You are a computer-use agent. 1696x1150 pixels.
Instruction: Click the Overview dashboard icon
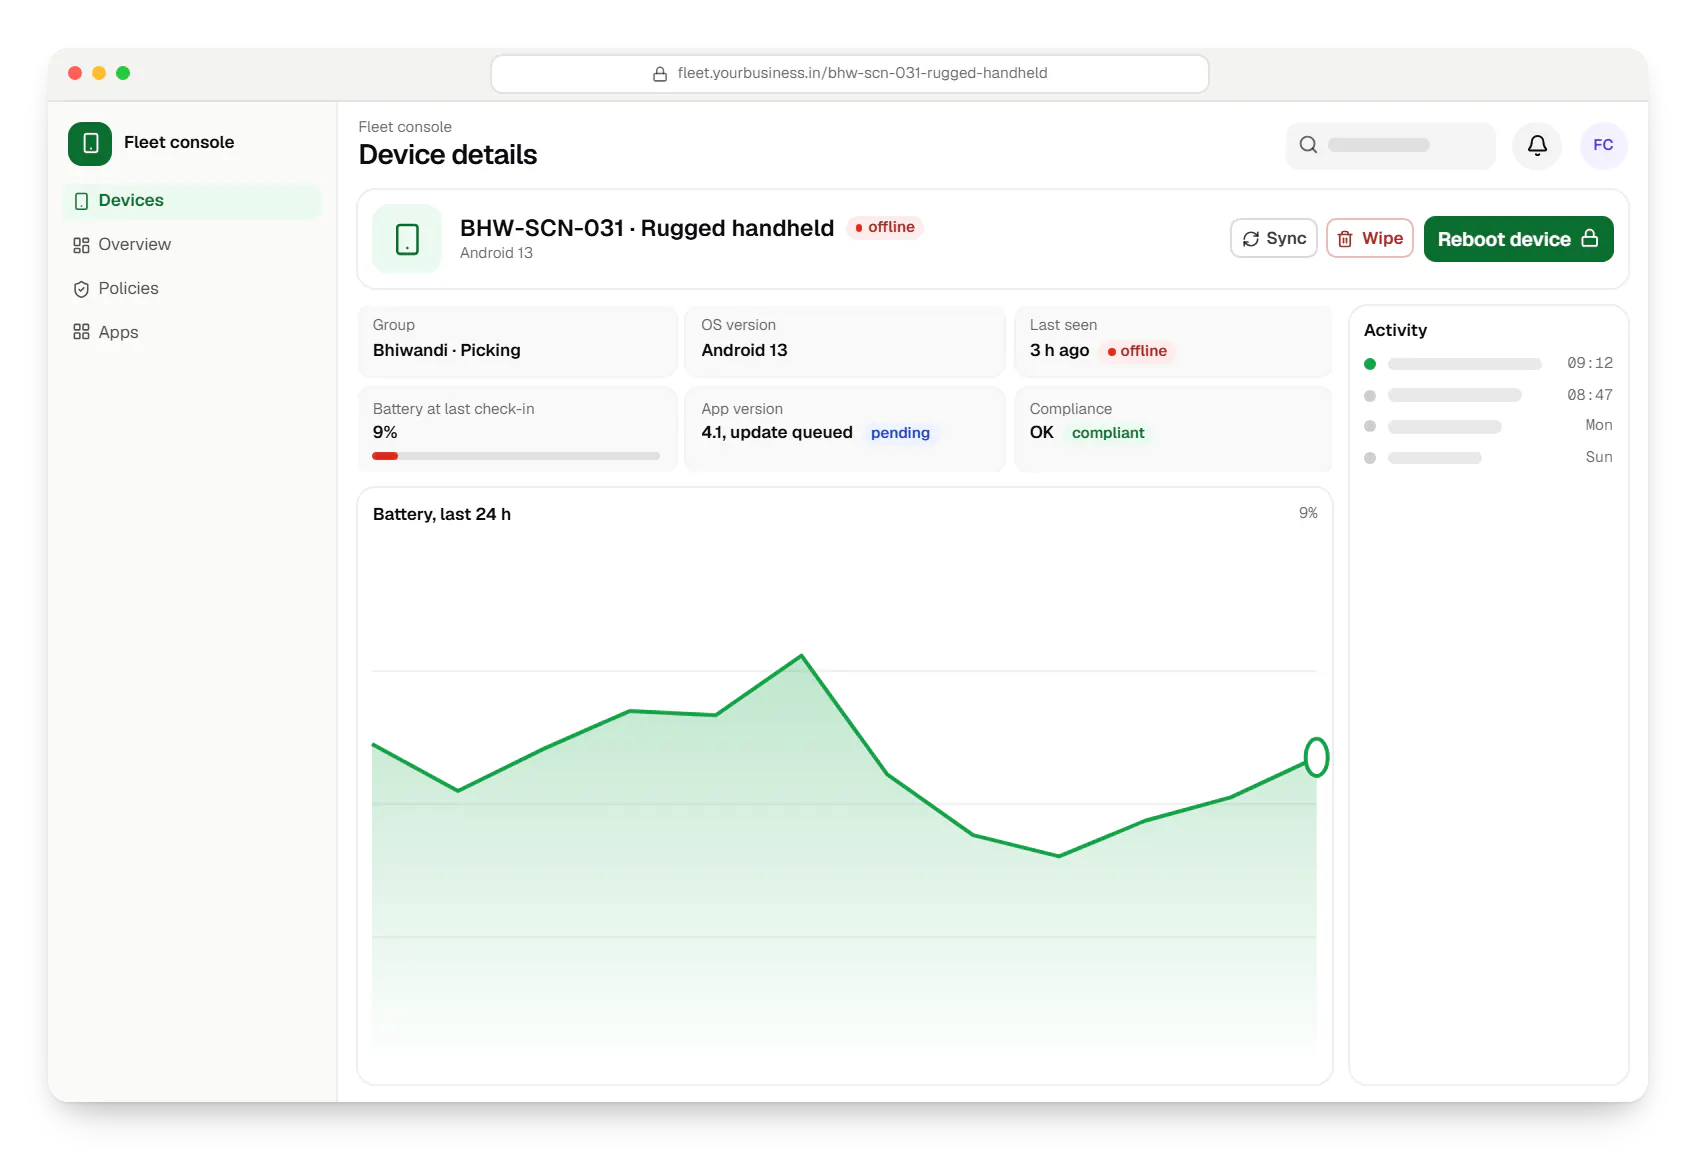81,245
